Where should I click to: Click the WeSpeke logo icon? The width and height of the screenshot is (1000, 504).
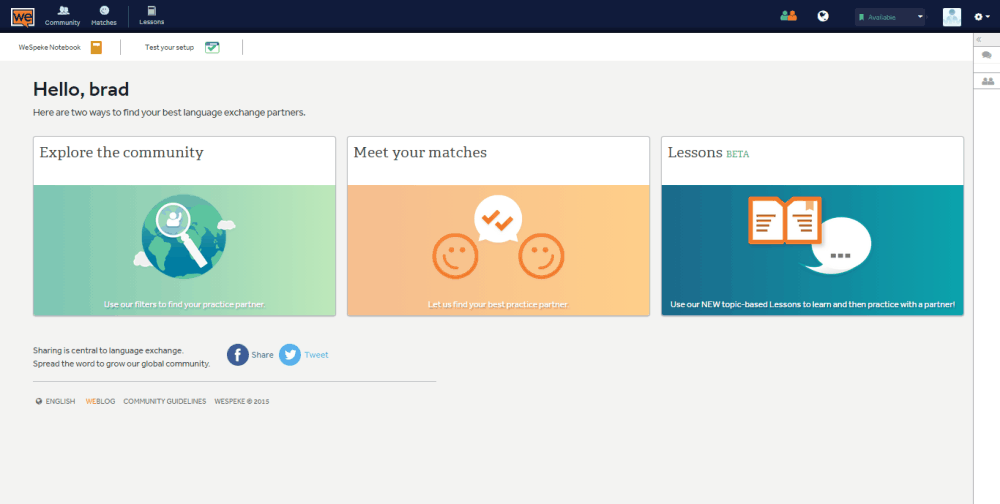(x=22, y=17)
